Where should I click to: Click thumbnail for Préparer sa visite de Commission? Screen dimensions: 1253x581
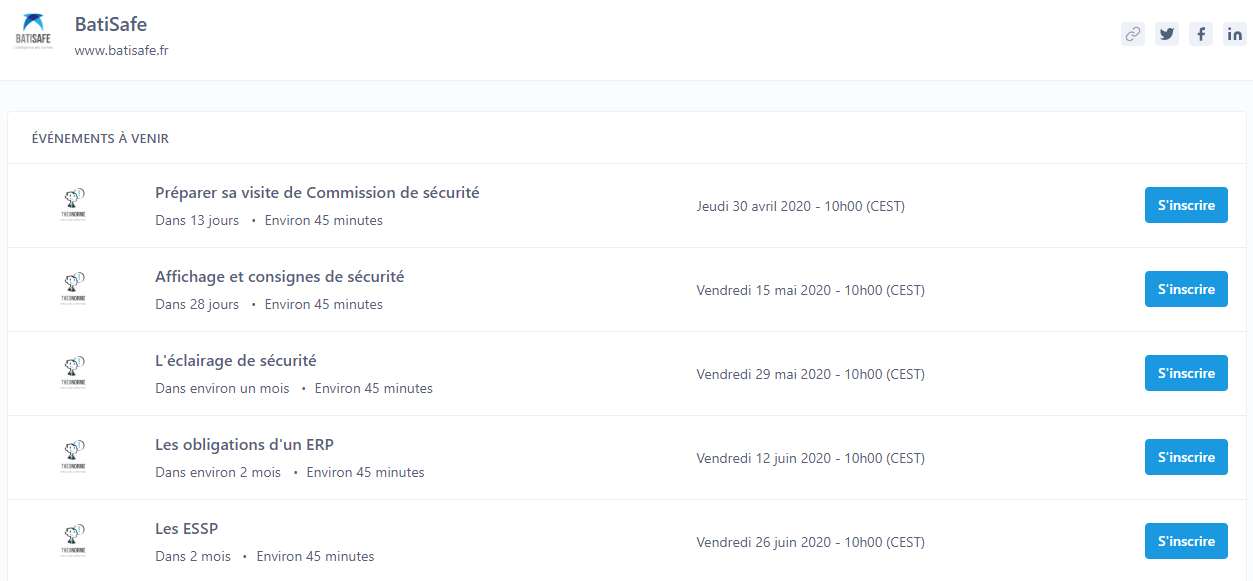(x=74, y=205)
